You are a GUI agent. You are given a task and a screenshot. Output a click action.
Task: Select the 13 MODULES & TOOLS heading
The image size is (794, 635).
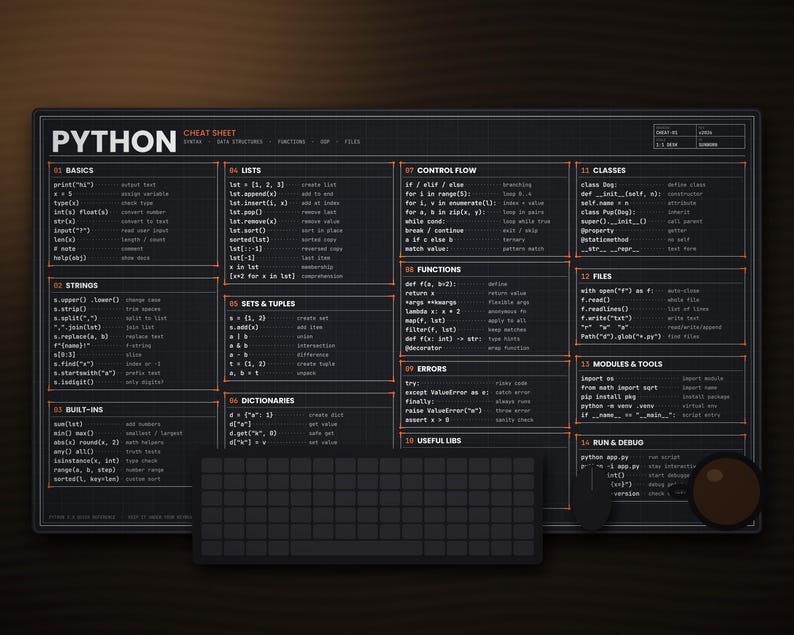click(621, 364)
